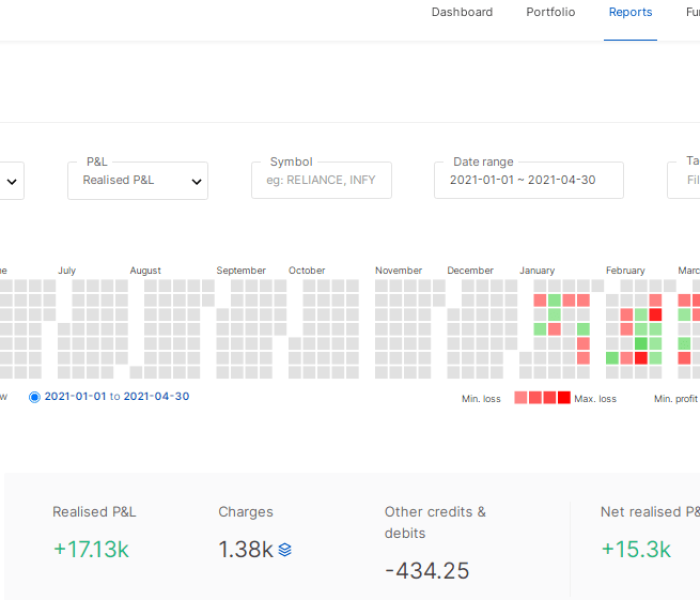Screen dimensions: 700x600
Task: Click the darkest green cell in February
Action: point(641,343)
